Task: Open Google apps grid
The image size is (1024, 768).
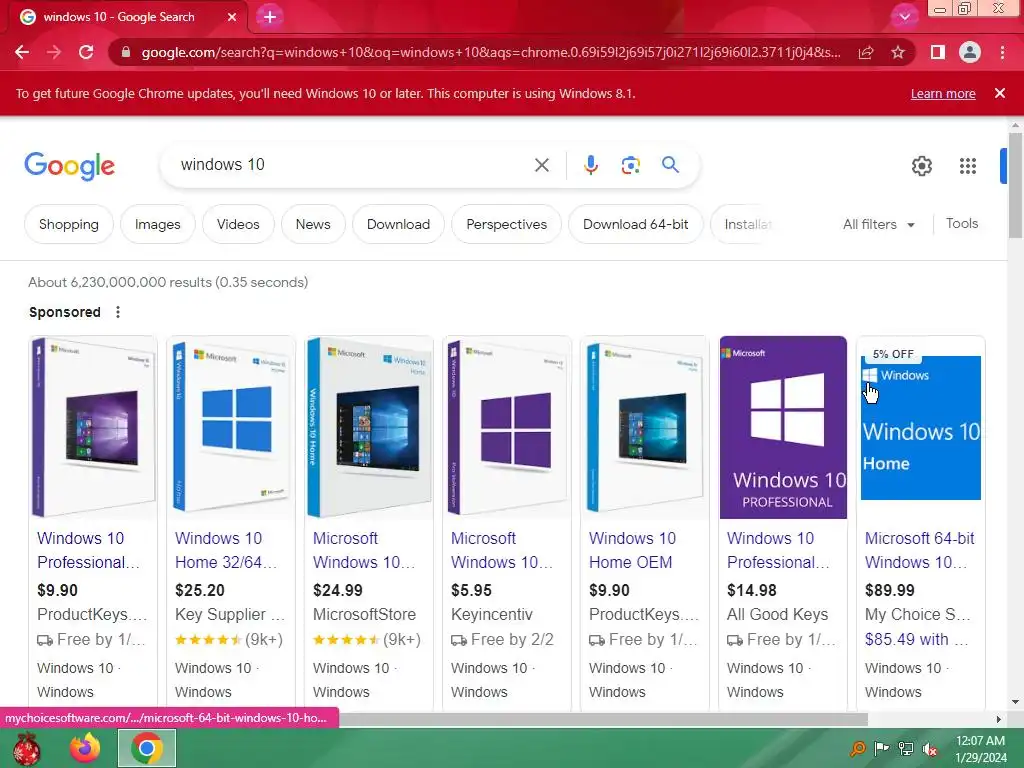Action: pyautogui.click(x=968, y=166)
